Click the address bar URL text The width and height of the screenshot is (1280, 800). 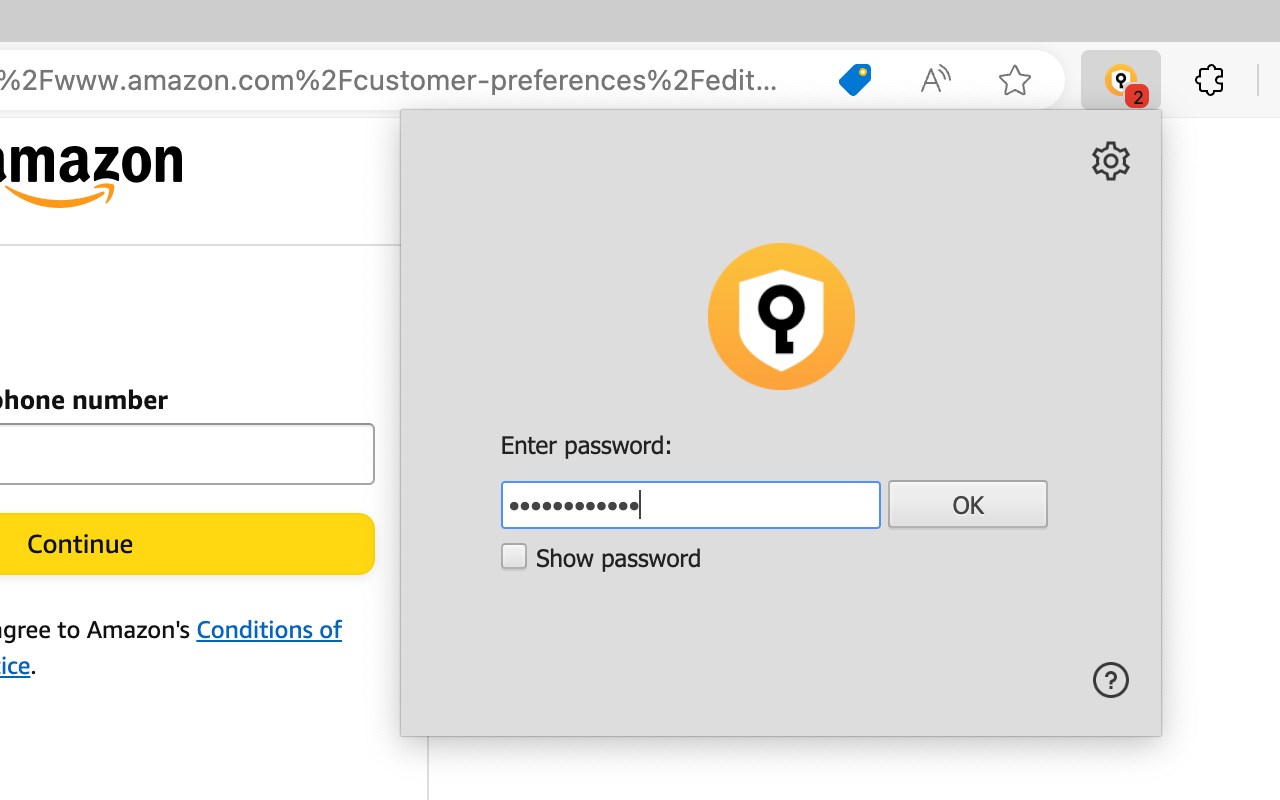(388, 80)
